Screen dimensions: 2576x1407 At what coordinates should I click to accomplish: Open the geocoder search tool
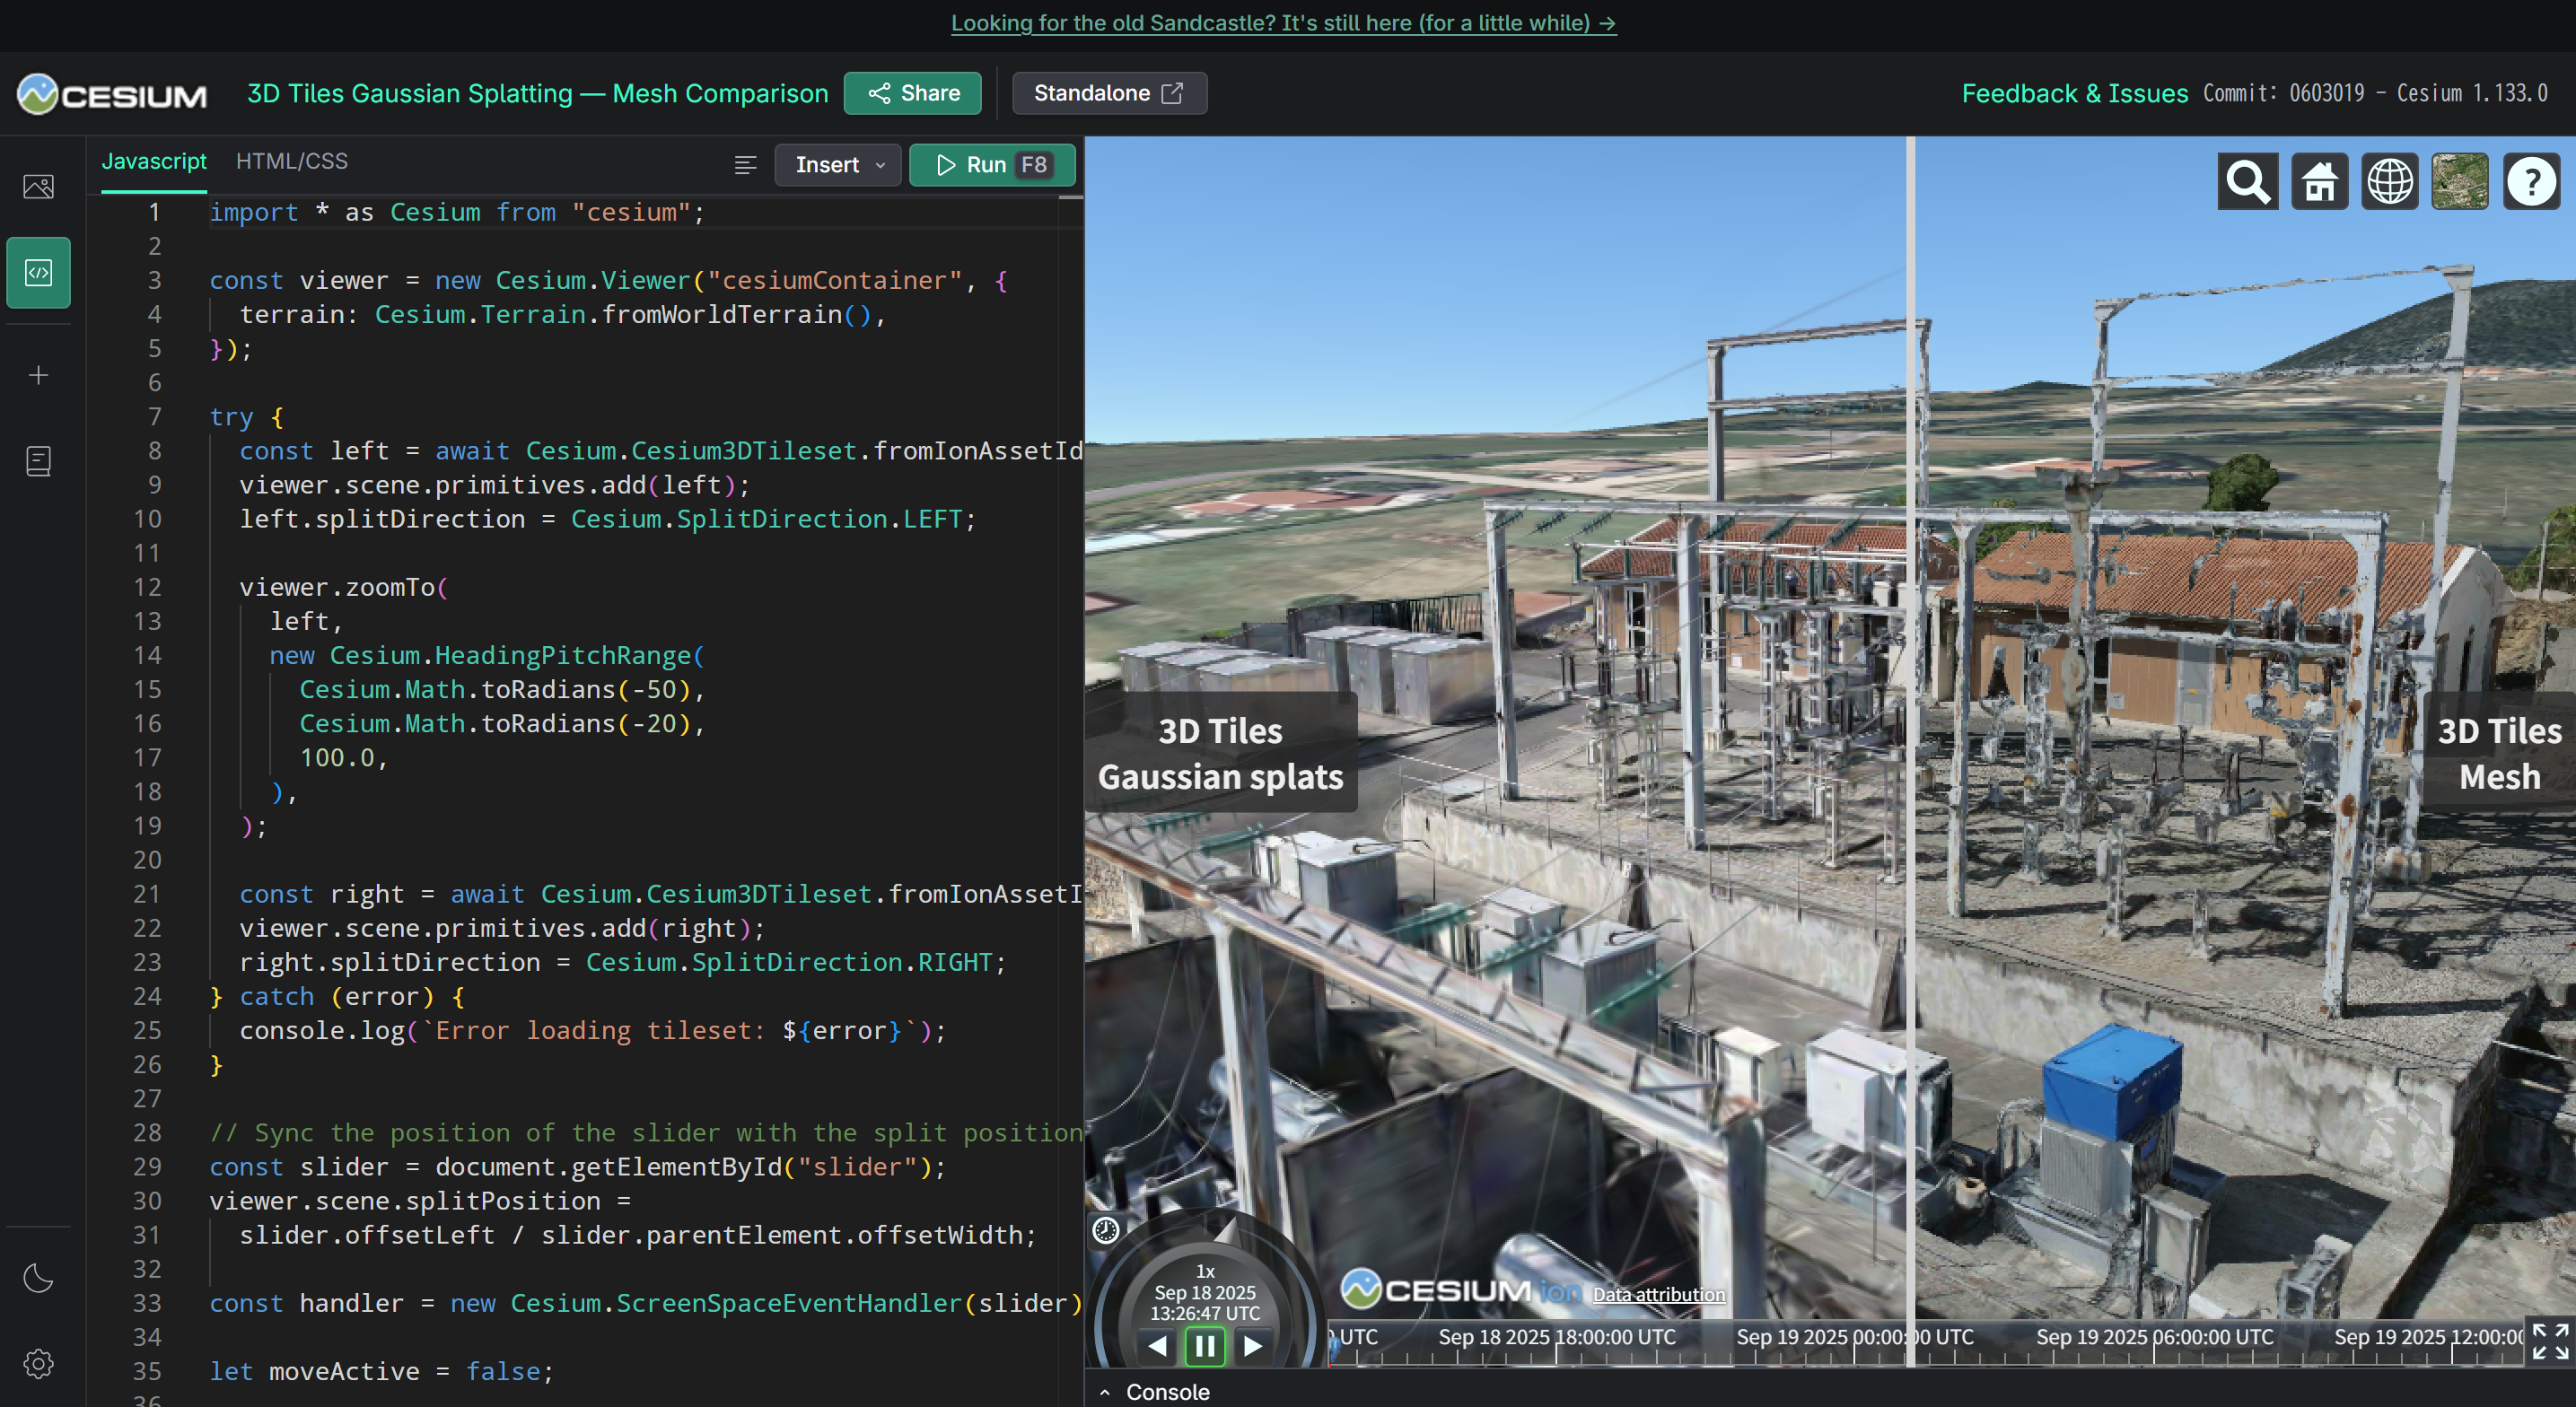click(x=2248, y=181)
